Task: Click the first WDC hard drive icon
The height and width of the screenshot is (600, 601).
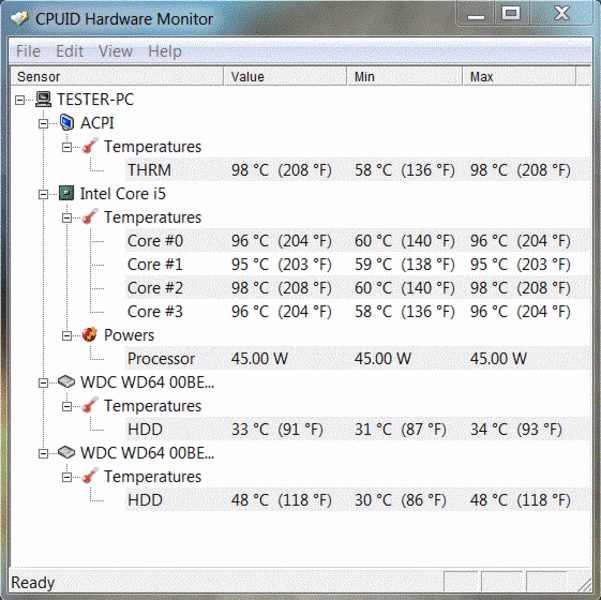Action: point(66,381)
